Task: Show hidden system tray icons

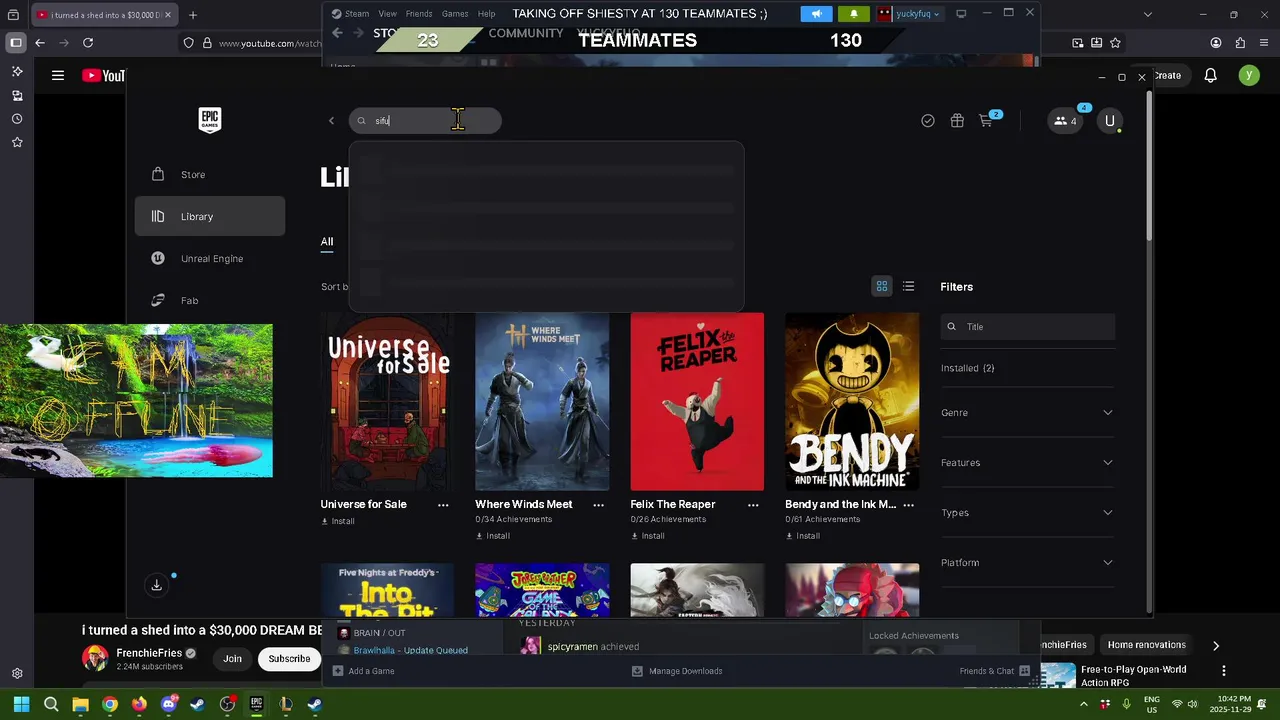Action: pos(1083,704)
